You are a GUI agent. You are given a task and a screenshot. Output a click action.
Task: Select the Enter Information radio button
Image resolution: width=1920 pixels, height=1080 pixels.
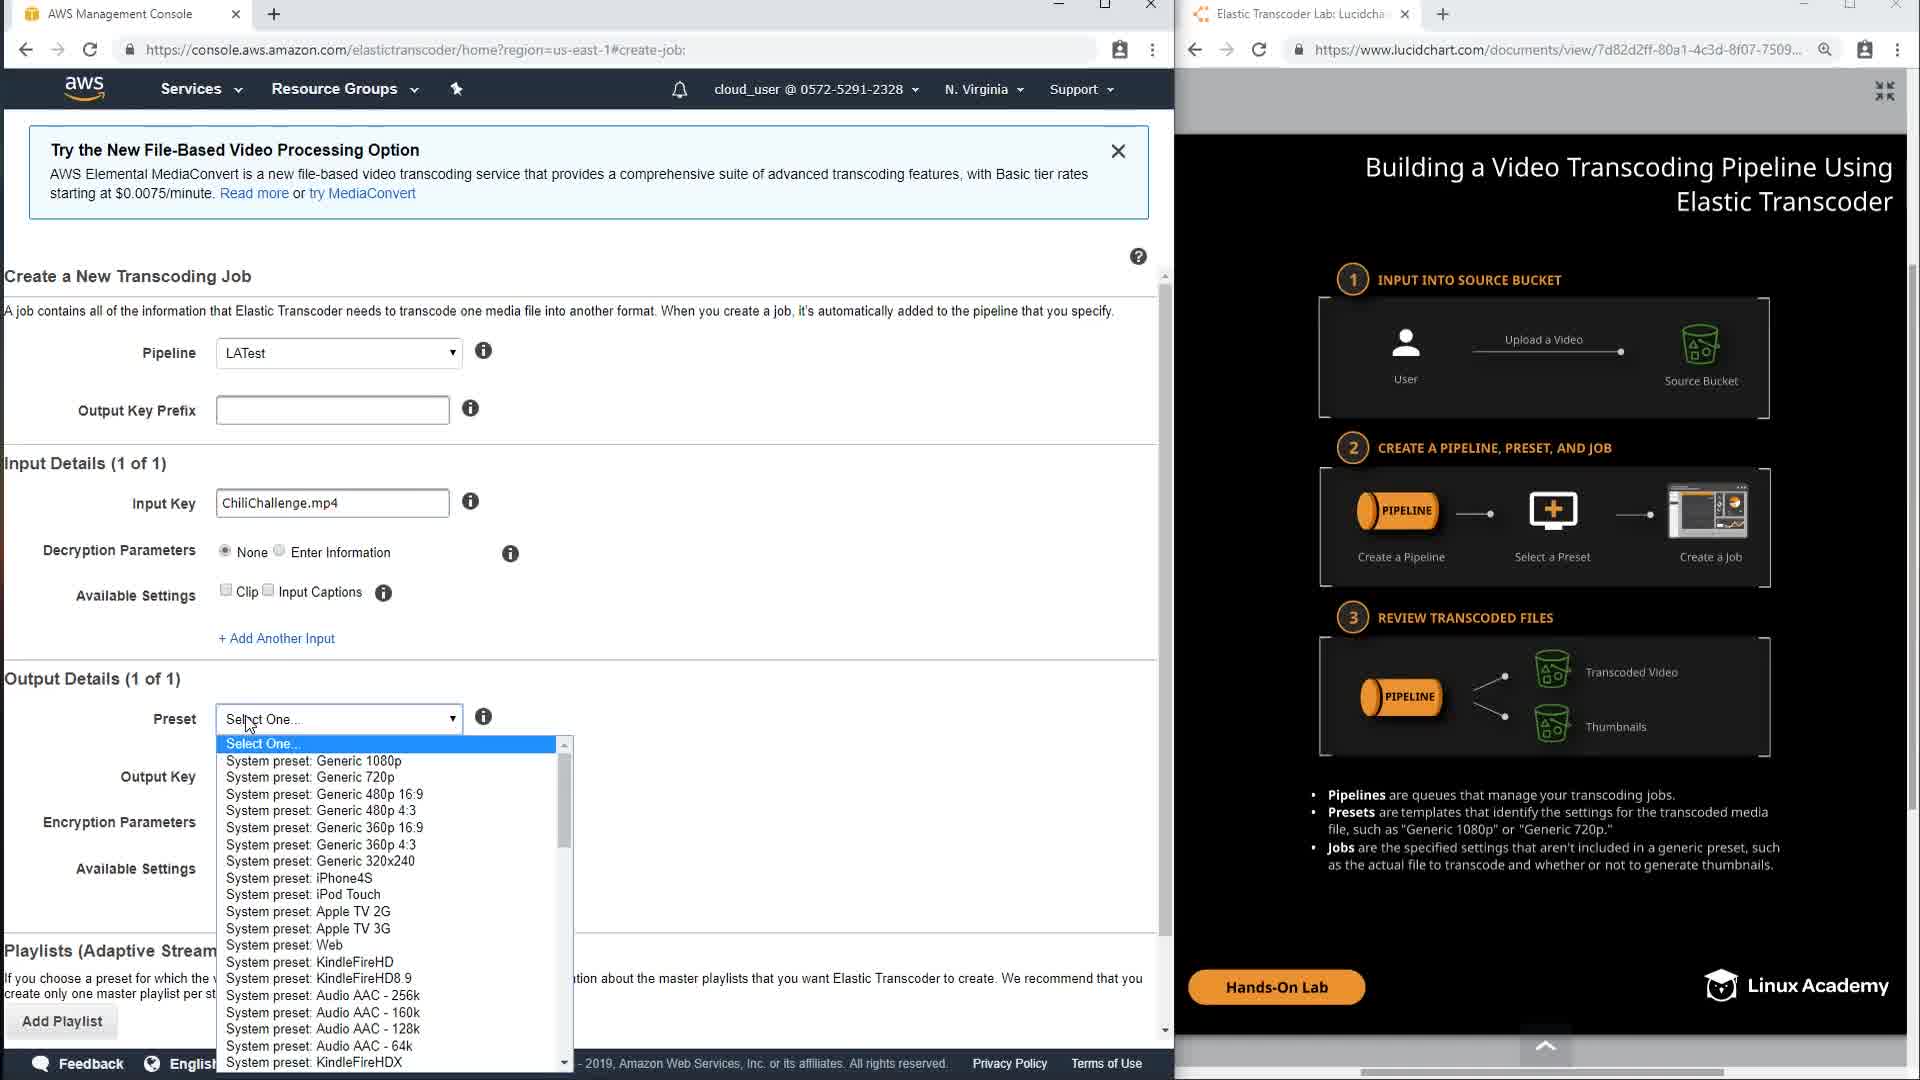tap(280, 551)
